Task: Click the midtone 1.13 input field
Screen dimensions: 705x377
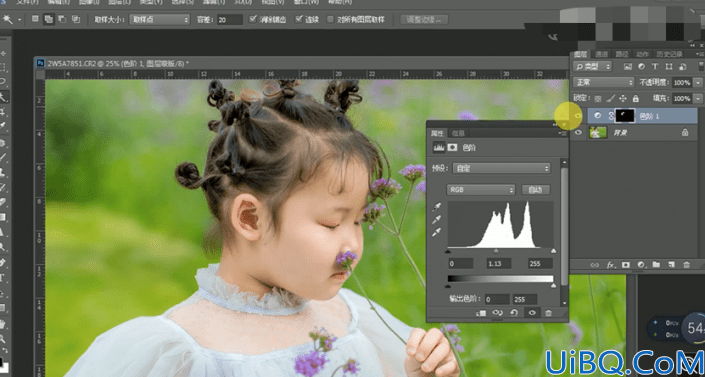Action: [499, 264]
